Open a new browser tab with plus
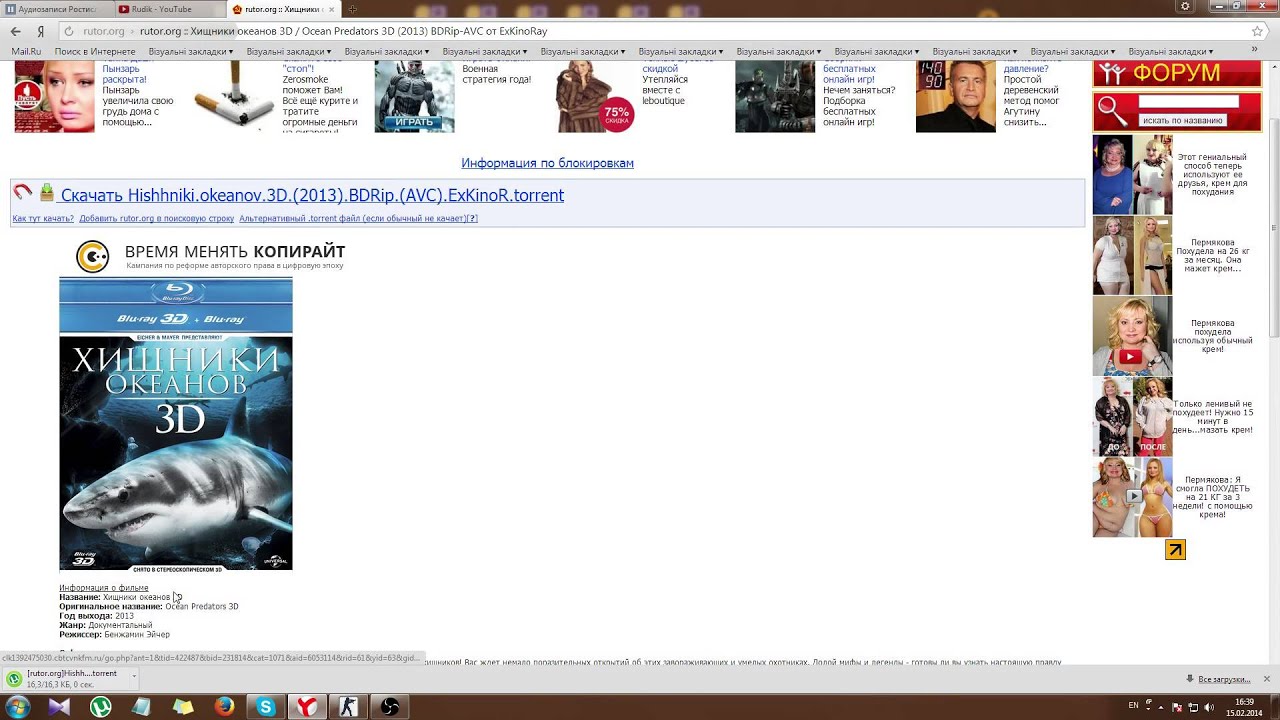Viewport: 1280px width, 720px height. coord(352,9)
